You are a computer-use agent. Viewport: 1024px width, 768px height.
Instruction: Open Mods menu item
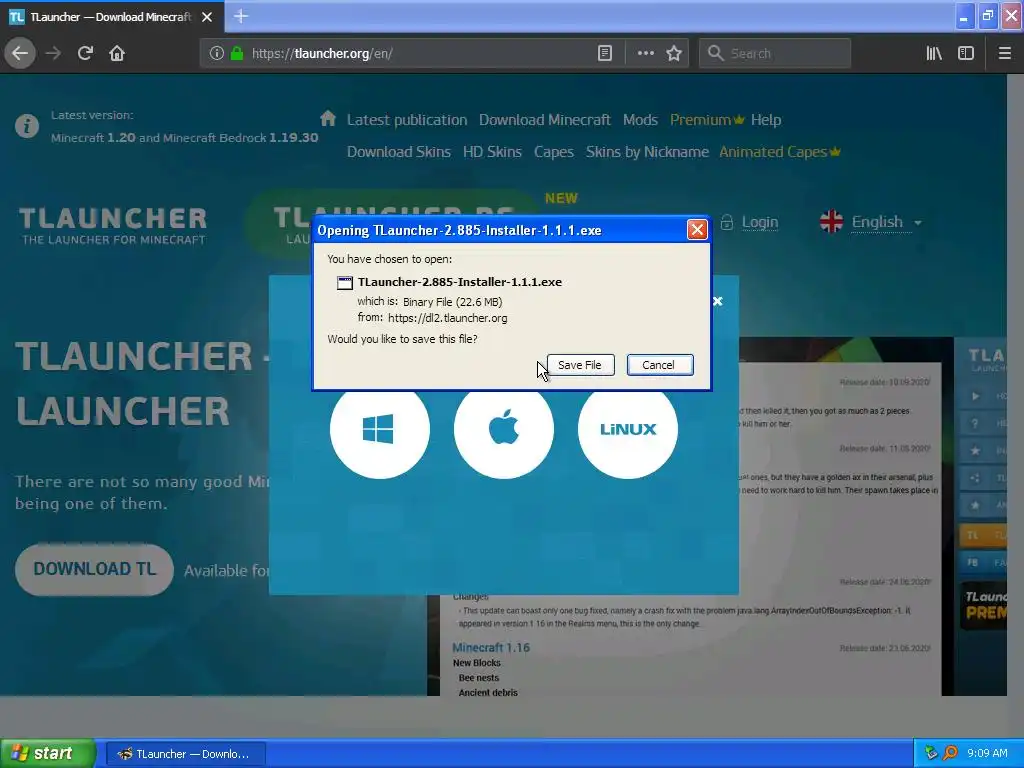click(640, 120)
